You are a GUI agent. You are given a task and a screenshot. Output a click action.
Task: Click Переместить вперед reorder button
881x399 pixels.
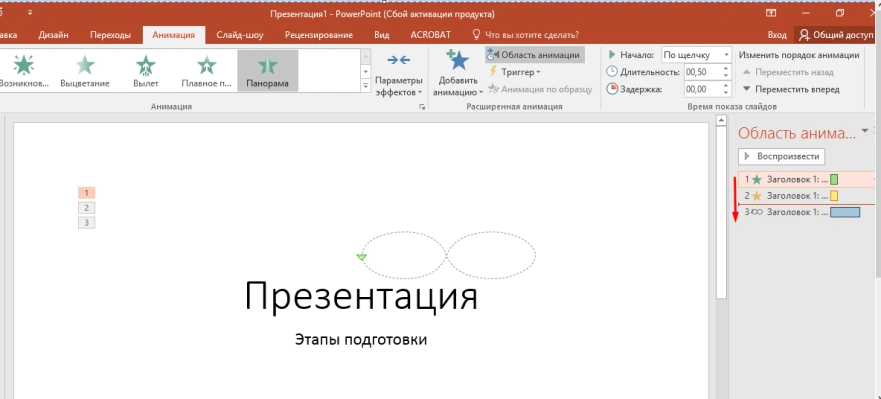[791, 89]
